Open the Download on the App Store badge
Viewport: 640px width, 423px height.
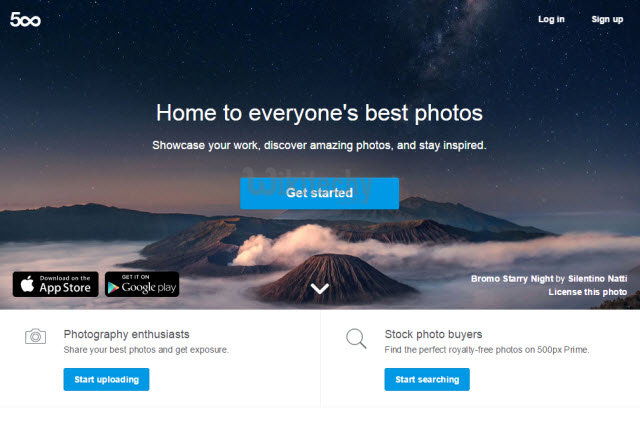click(56, 284)
